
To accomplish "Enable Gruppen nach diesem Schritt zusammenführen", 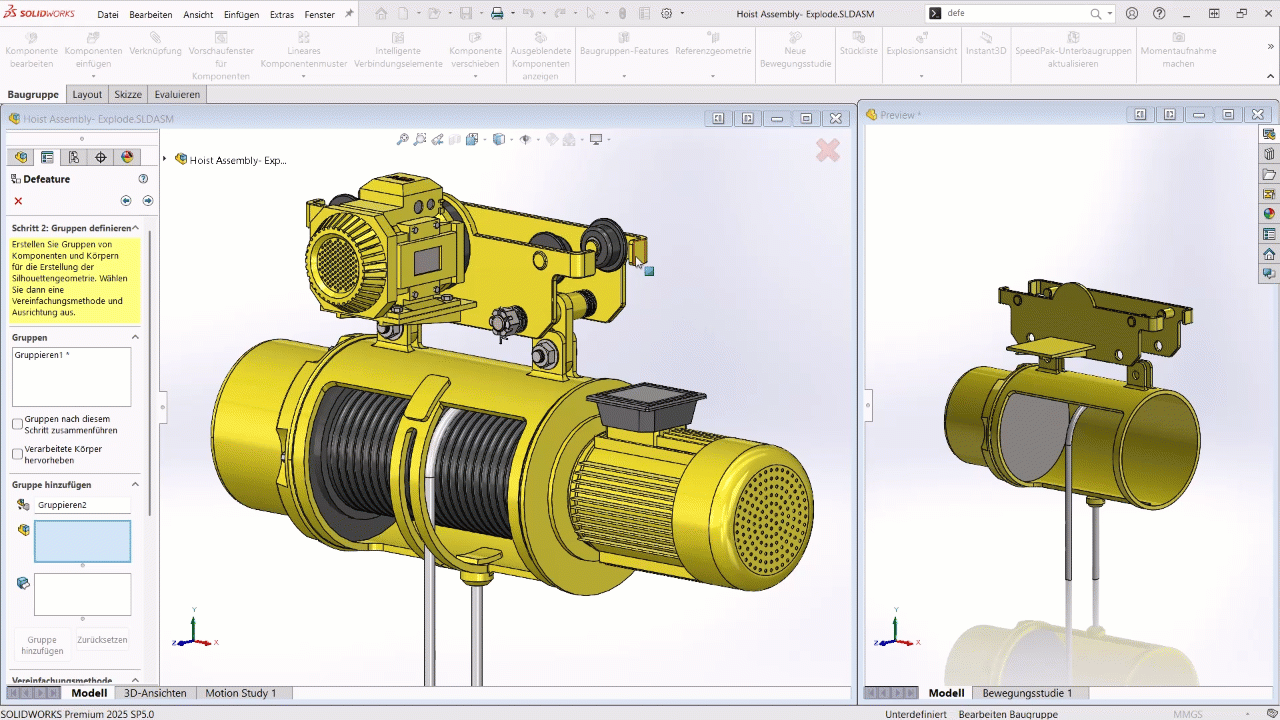I will click(x=16, y=423).
